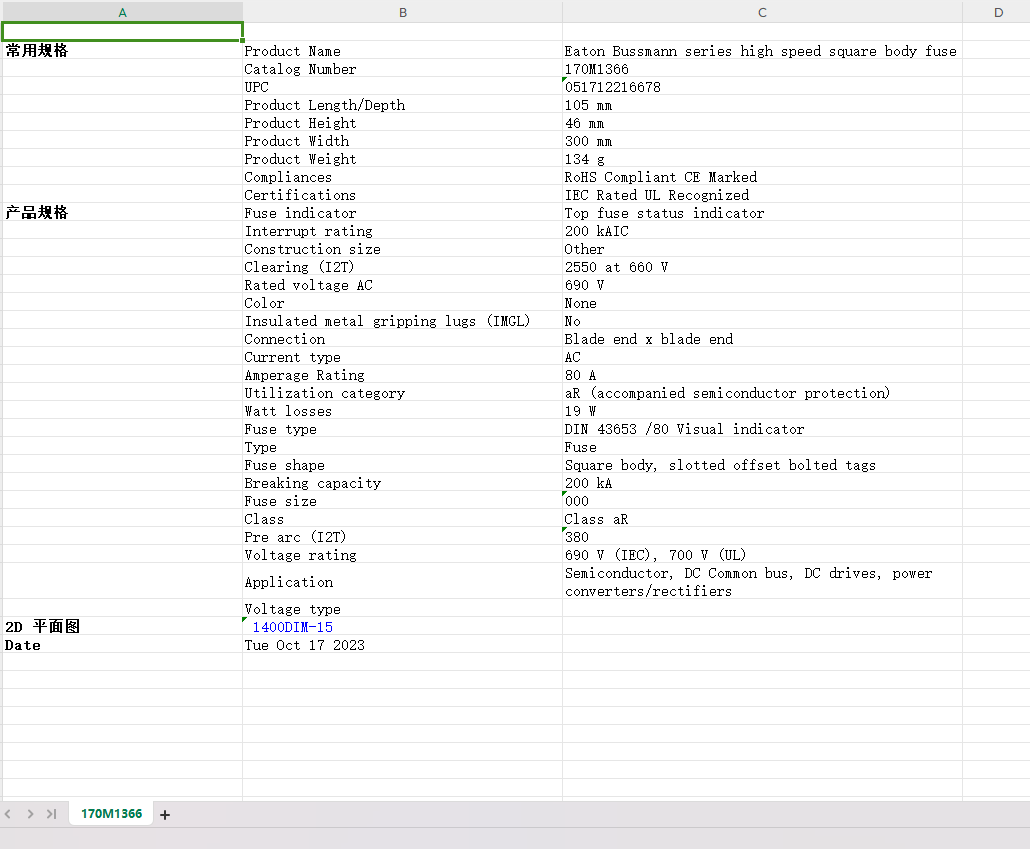The height and width of the screenshot is (849, 1030).
Task: Select the 'Voltage type' cell
Action: point(403,608)
